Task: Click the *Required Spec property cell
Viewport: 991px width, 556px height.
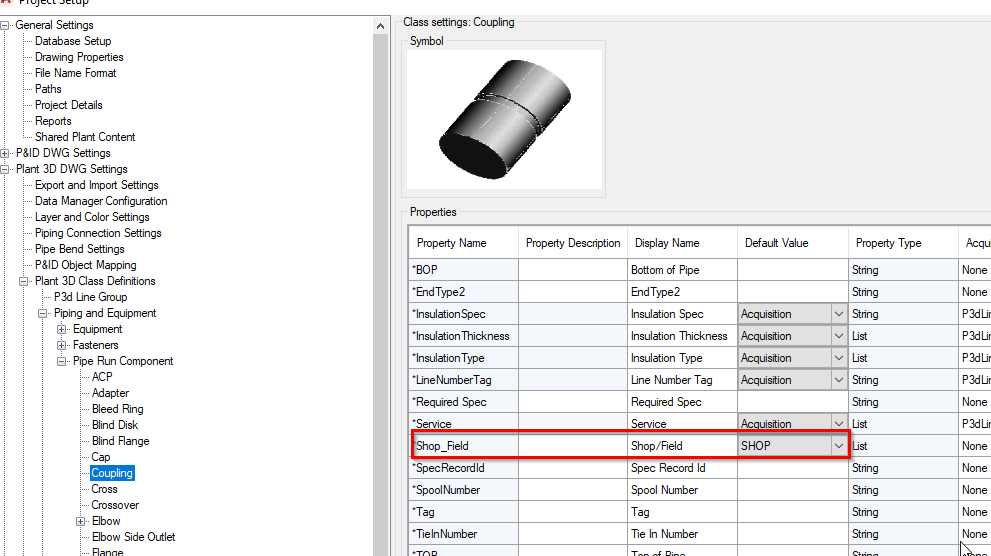Action: (x=463, y=402)
